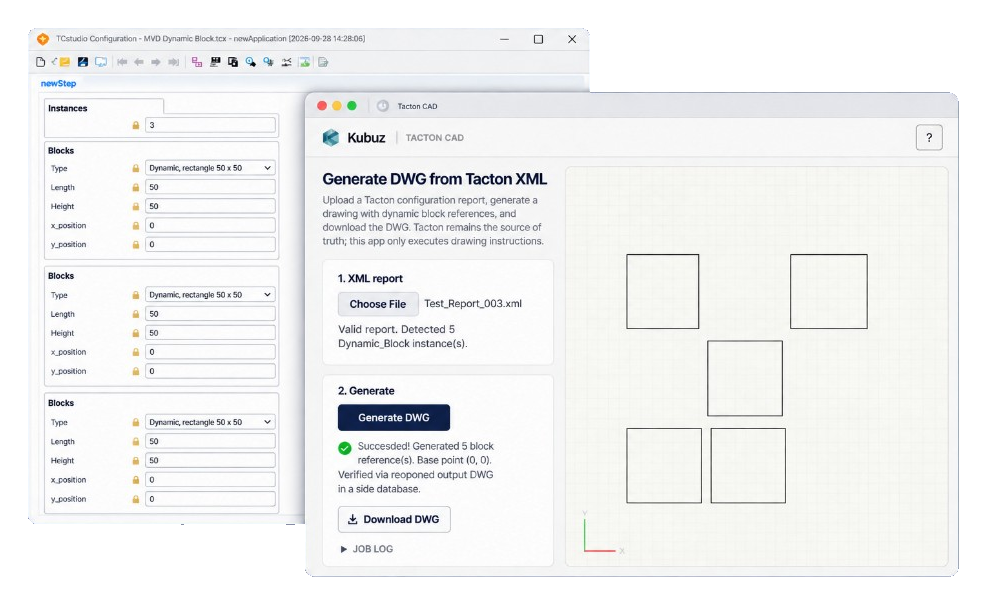This screenshot has width=987, height=605.
Task: Click the Download DWG button
Action: 394,519
